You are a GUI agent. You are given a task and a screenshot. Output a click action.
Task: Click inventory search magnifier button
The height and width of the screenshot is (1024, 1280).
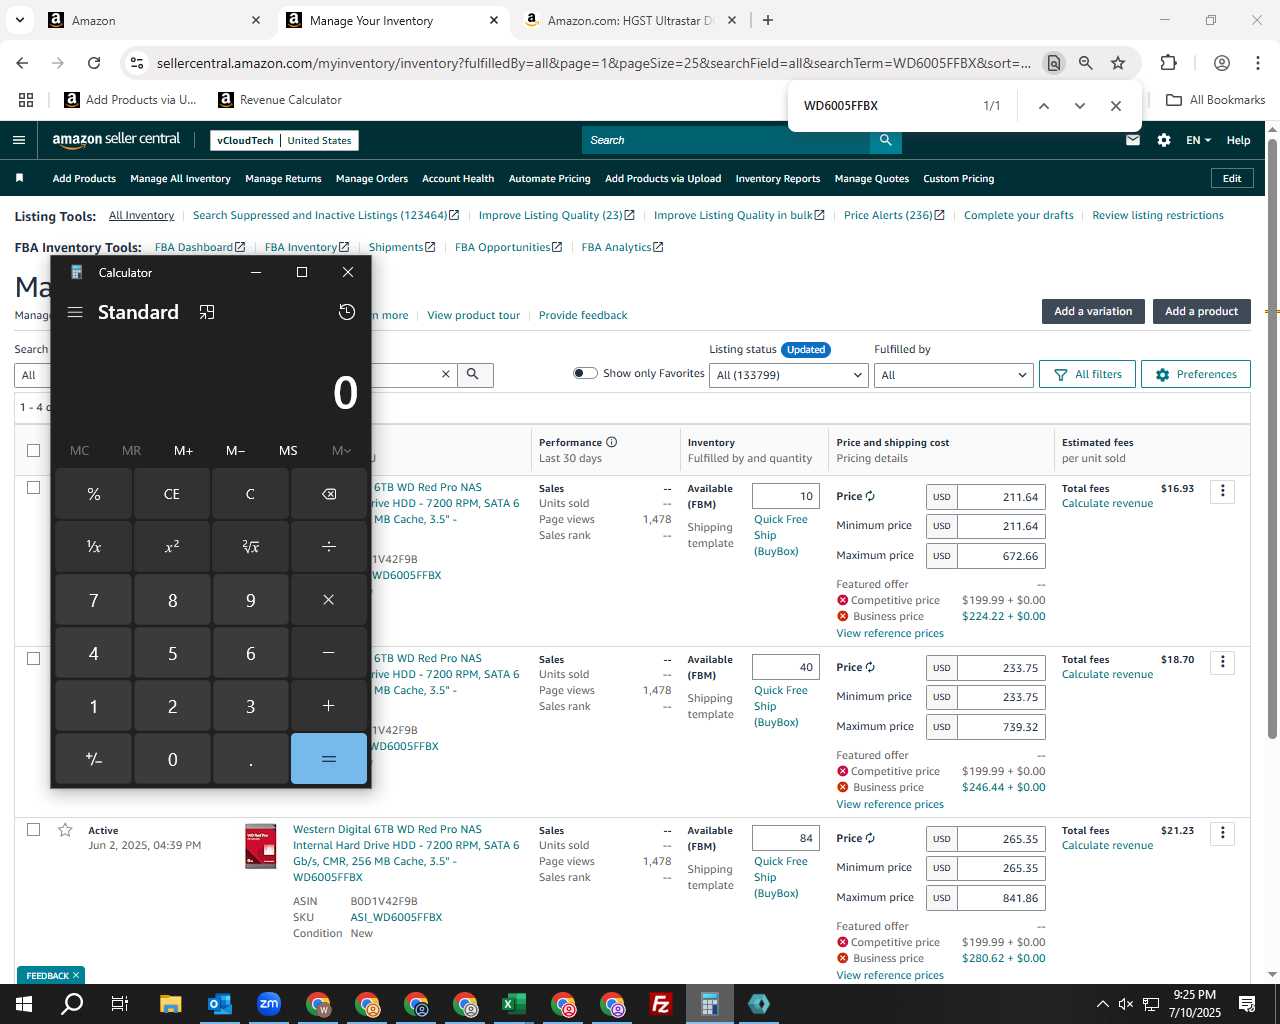(473, 374)
